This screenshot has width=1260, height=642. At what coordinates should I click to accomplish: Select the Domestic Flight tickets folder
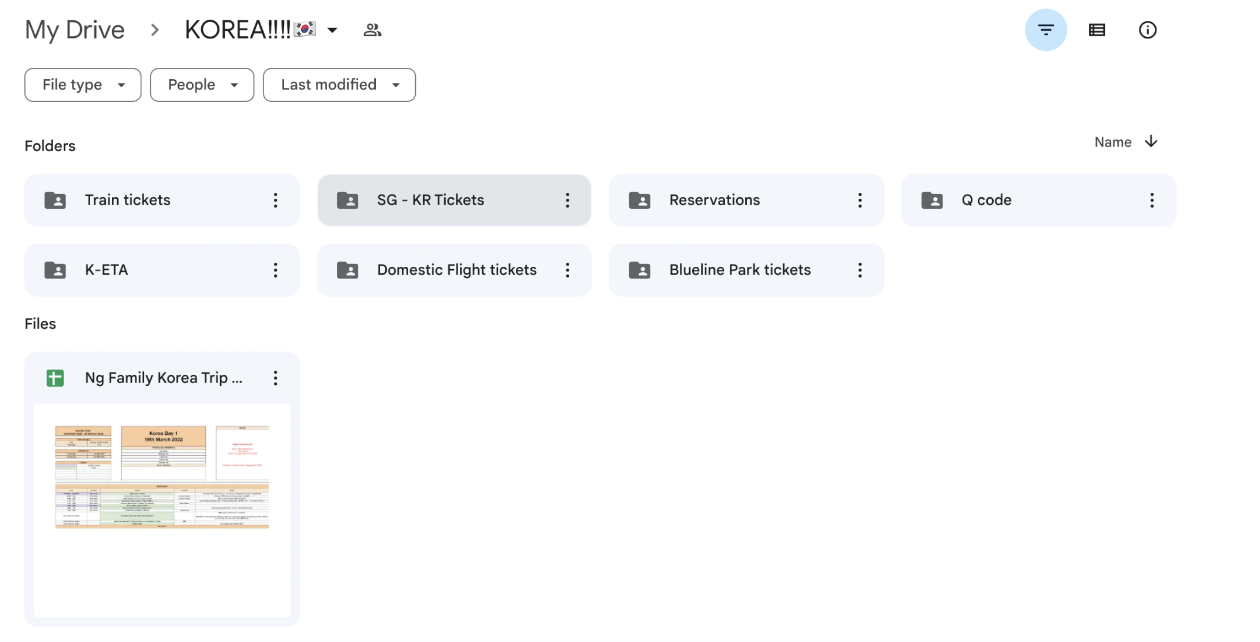(x=454, y=270)
